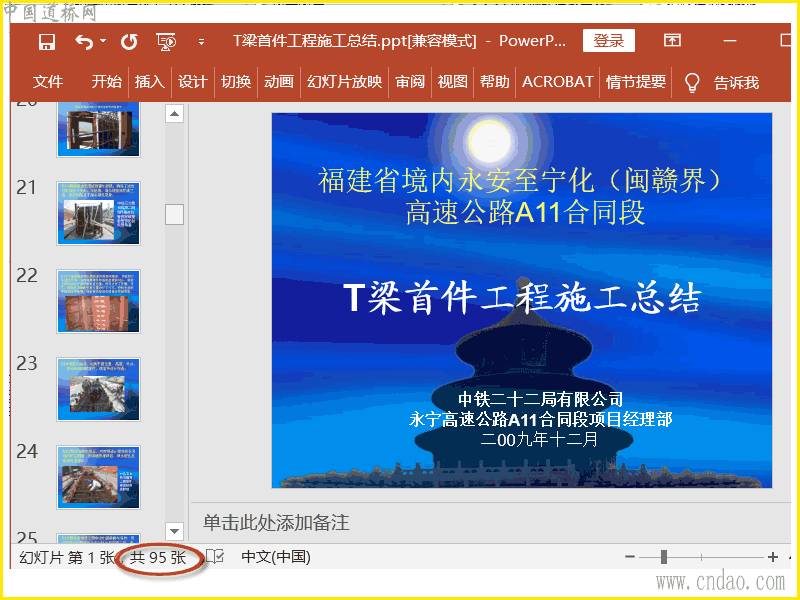This screenshot has width=800, height=600.
Task: Select slide 24 thumbnail
Action: 98,477
